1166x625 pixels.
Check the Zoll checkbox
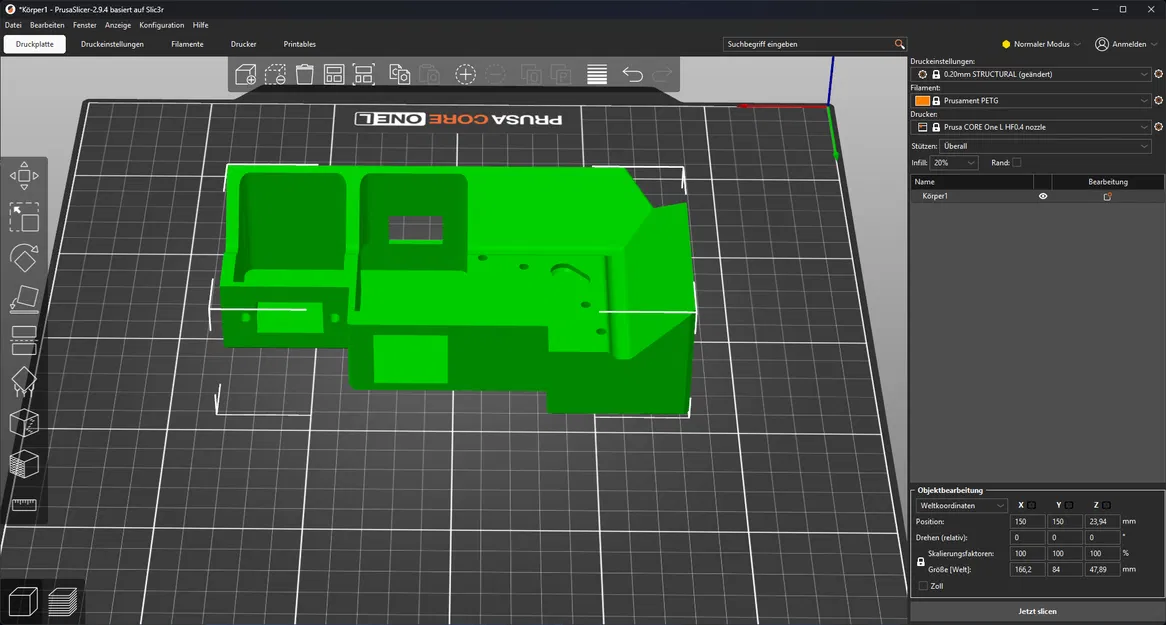[922, 586]
